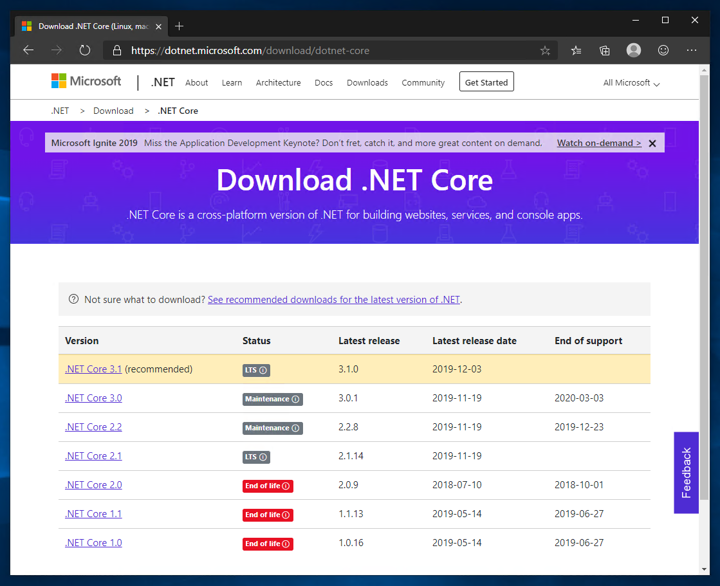The height and width of the screenshot is (586, 720).
Task: Click the 3.1.0 latest release cell
Action: (349, 369)
